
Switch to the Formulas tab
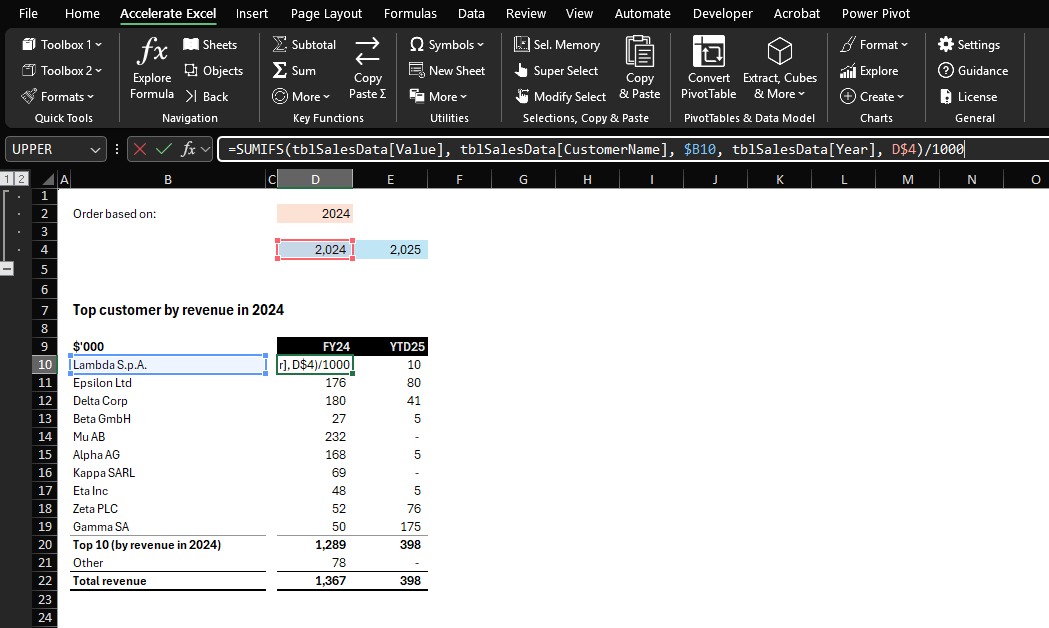410,13
